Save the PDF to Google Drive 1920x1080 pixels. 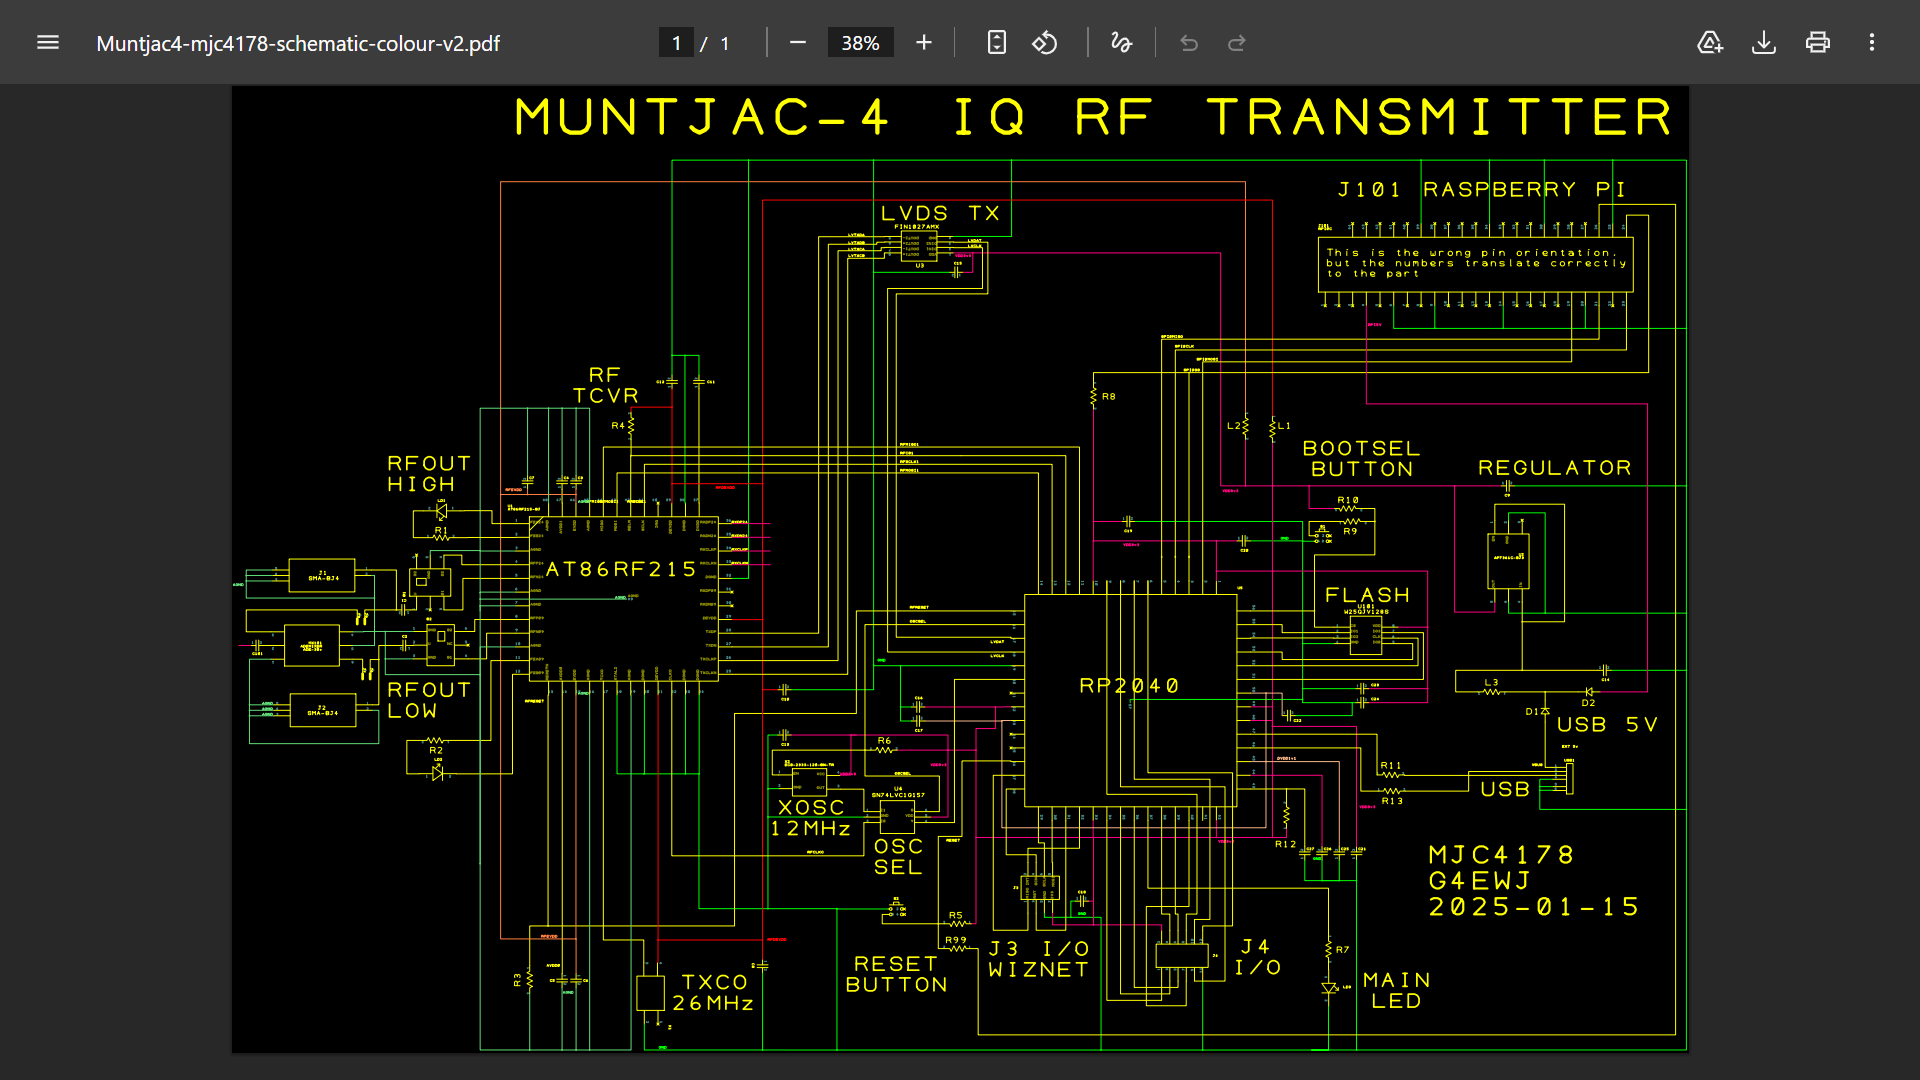point(1710,43)
